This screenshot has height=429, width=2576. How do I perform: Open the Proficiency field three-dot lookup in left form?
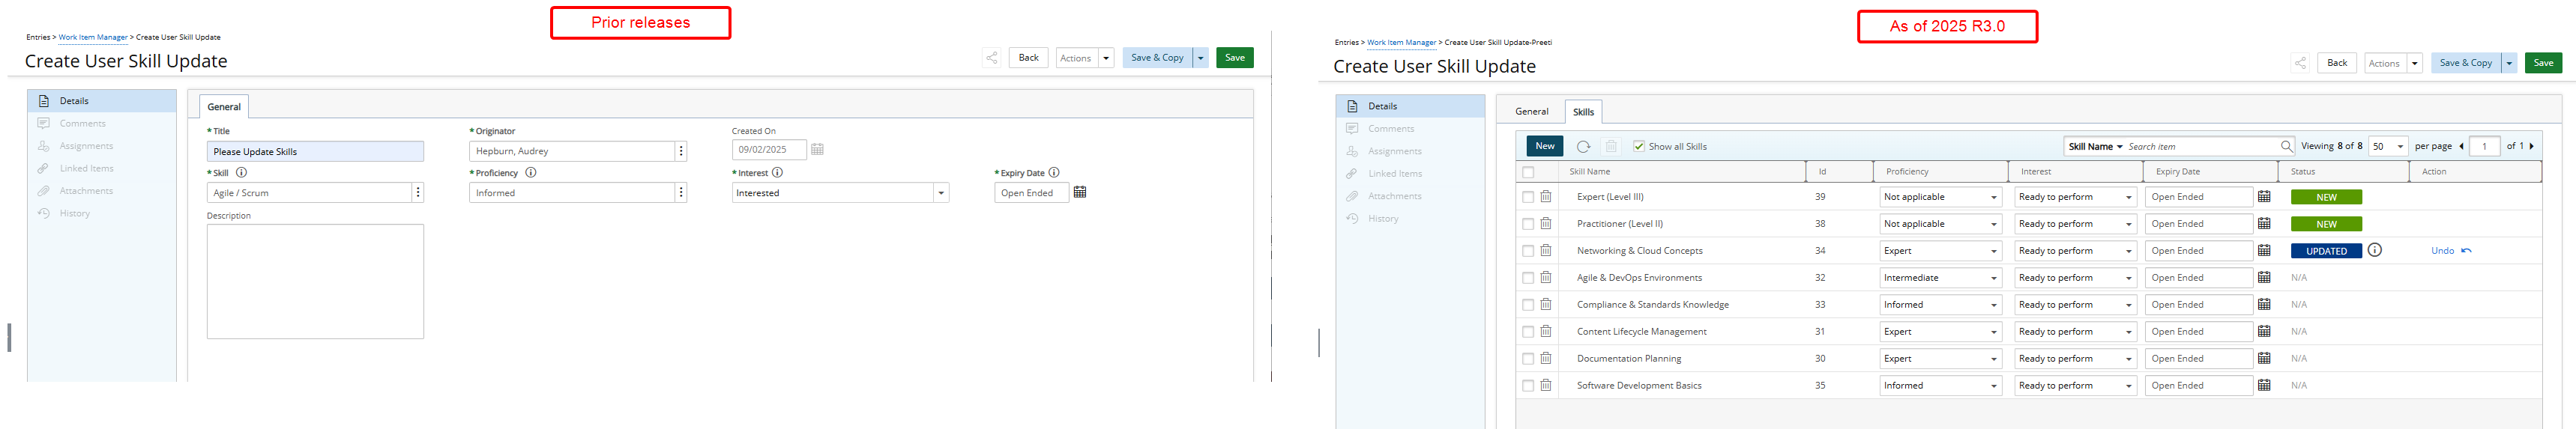tap(682, 193)
